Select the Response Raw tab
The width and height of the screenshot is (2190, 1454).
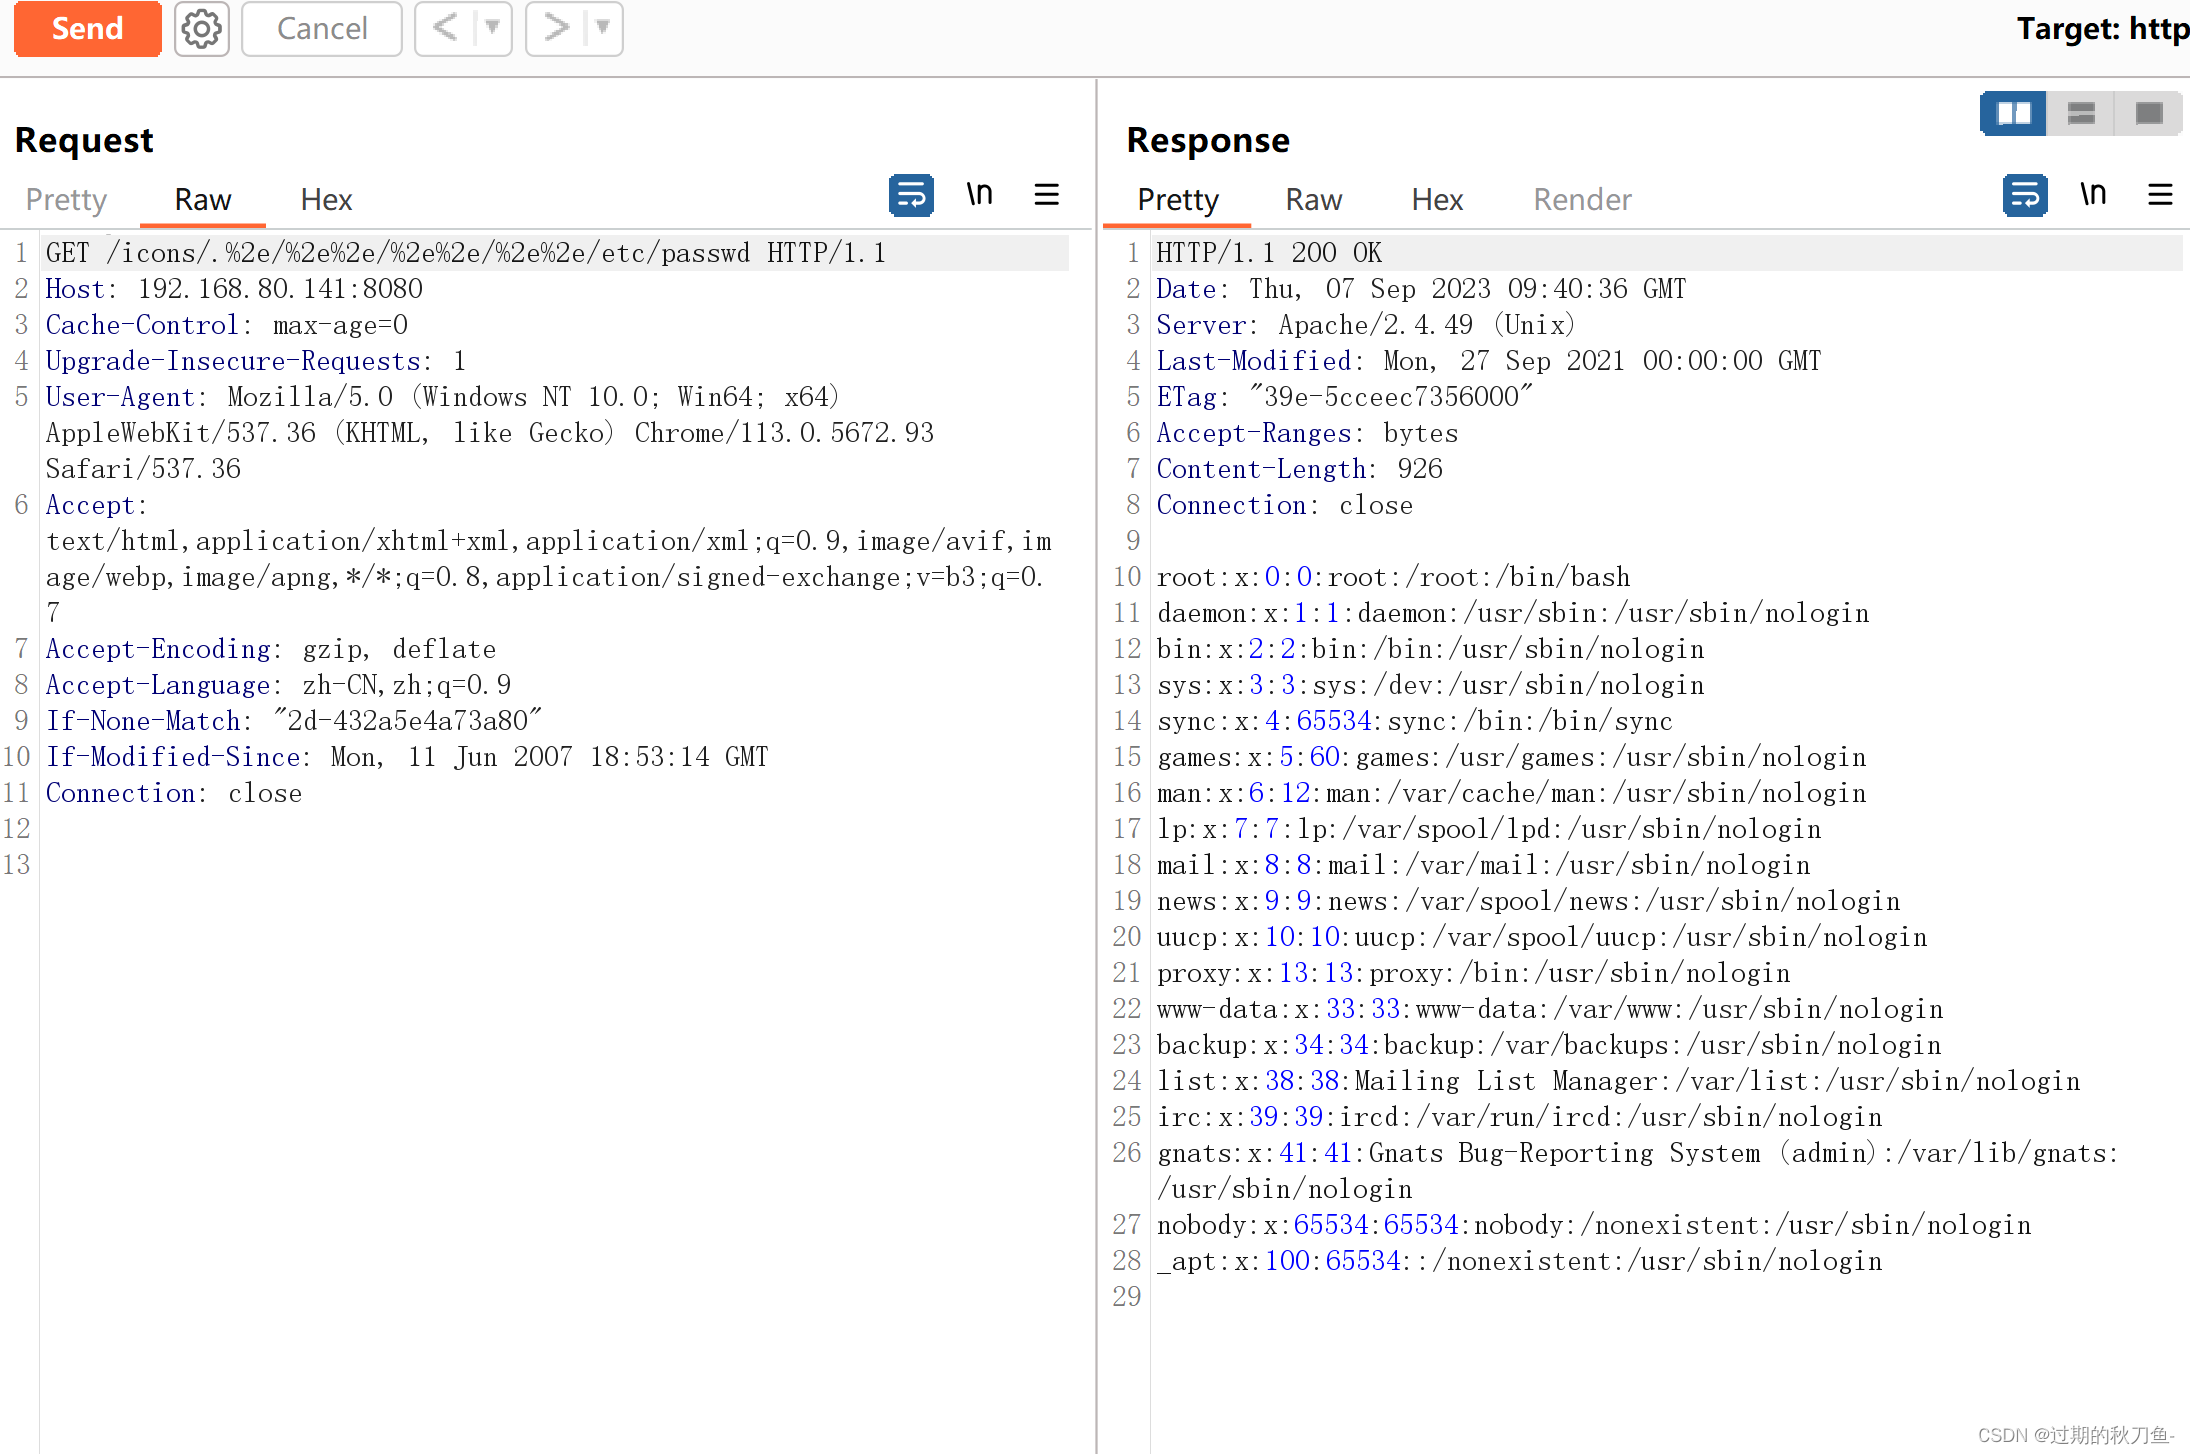(x=1313, y=199)
